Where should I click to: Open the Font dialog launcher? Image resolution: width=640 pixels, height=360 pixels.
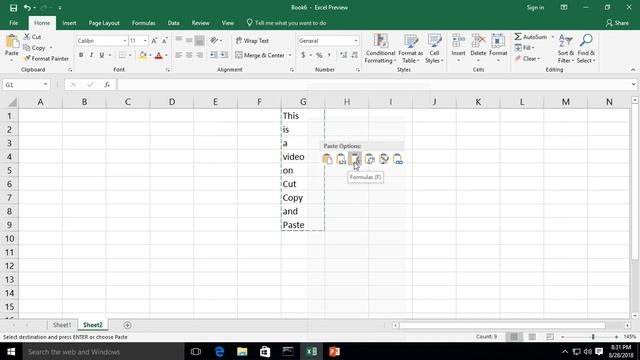pyautogui.click(x=168, y=70)
